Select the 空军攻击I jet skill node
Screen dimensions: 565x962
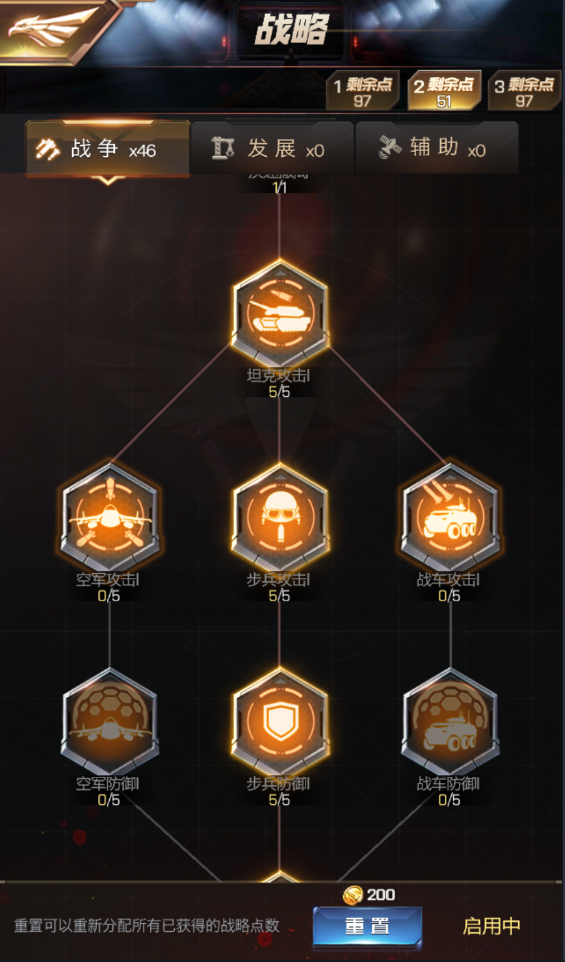[110, 517]
